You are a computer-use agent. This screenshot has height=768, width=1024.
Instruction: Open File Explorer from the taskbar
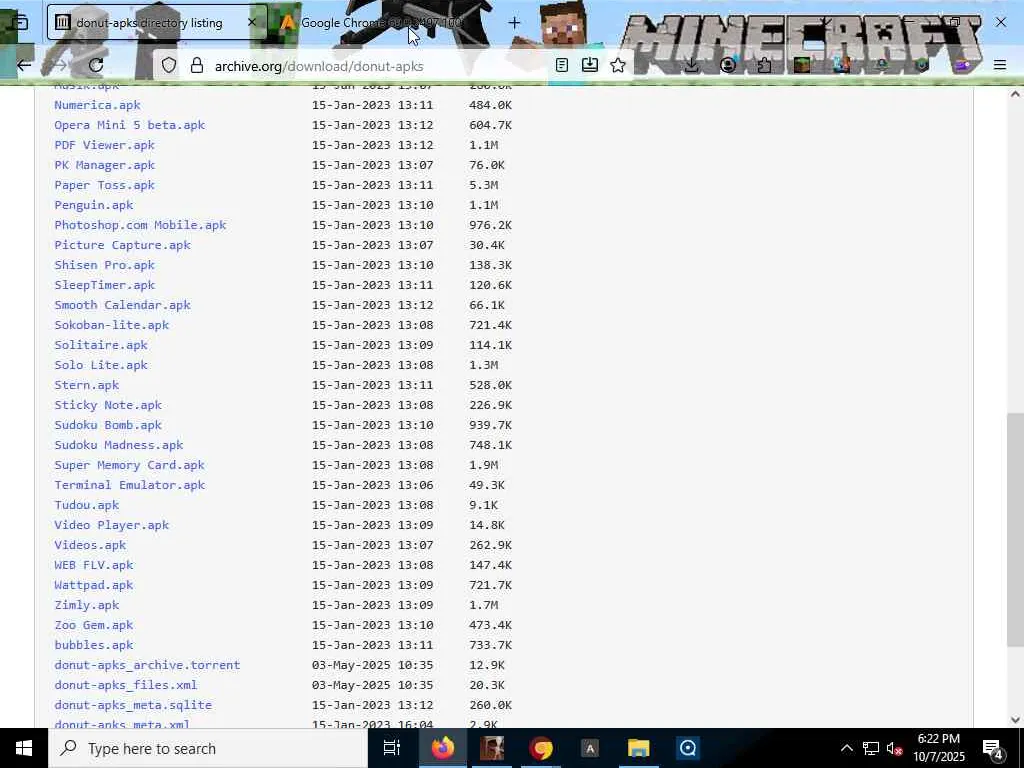pyautogui.click(x=639, y=748)
